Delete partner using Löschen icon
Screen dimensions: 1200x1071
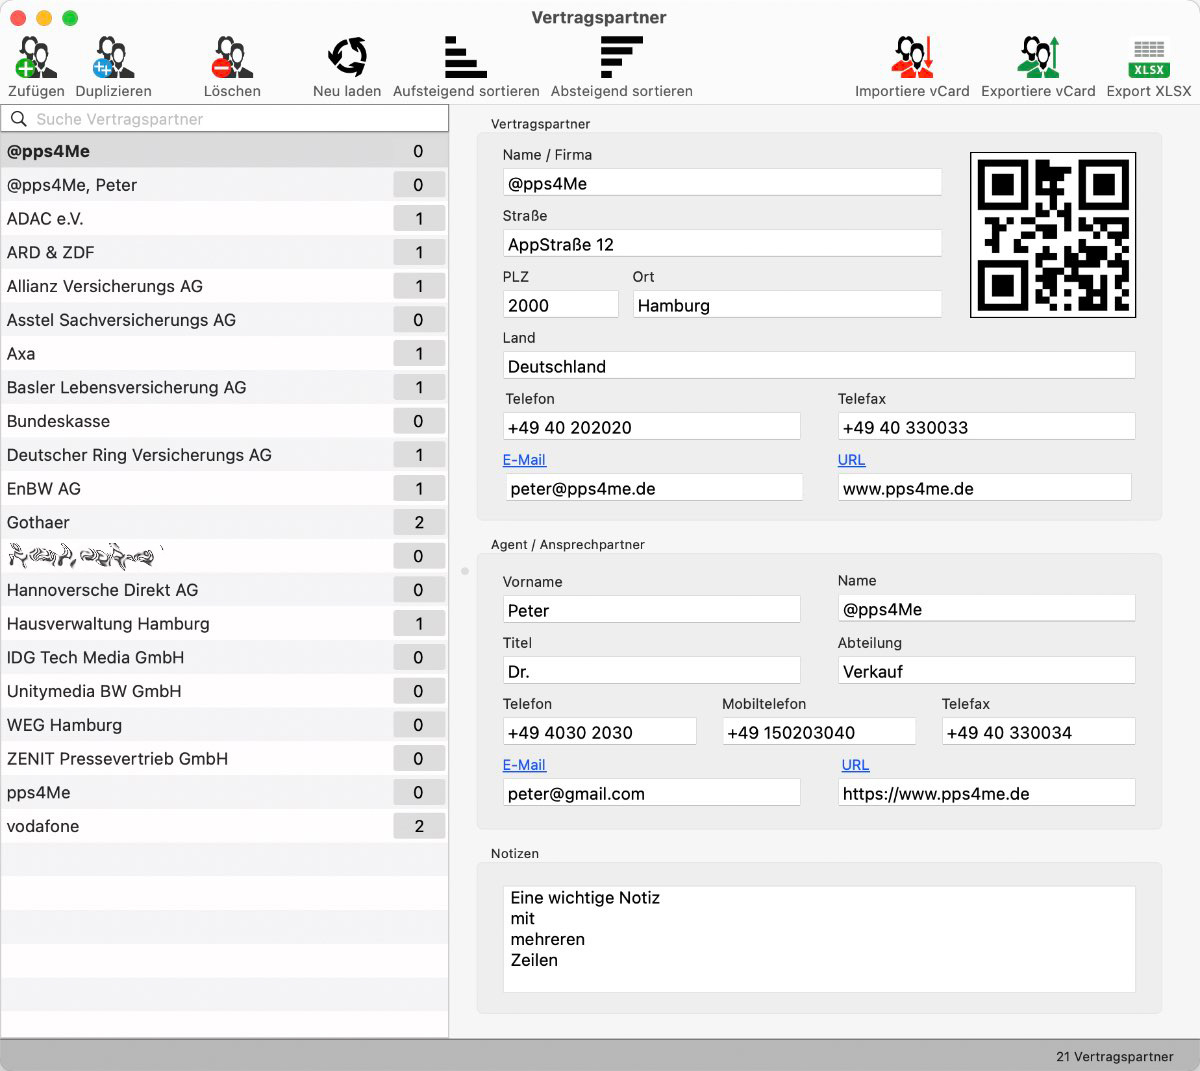[x=232, y=58]
